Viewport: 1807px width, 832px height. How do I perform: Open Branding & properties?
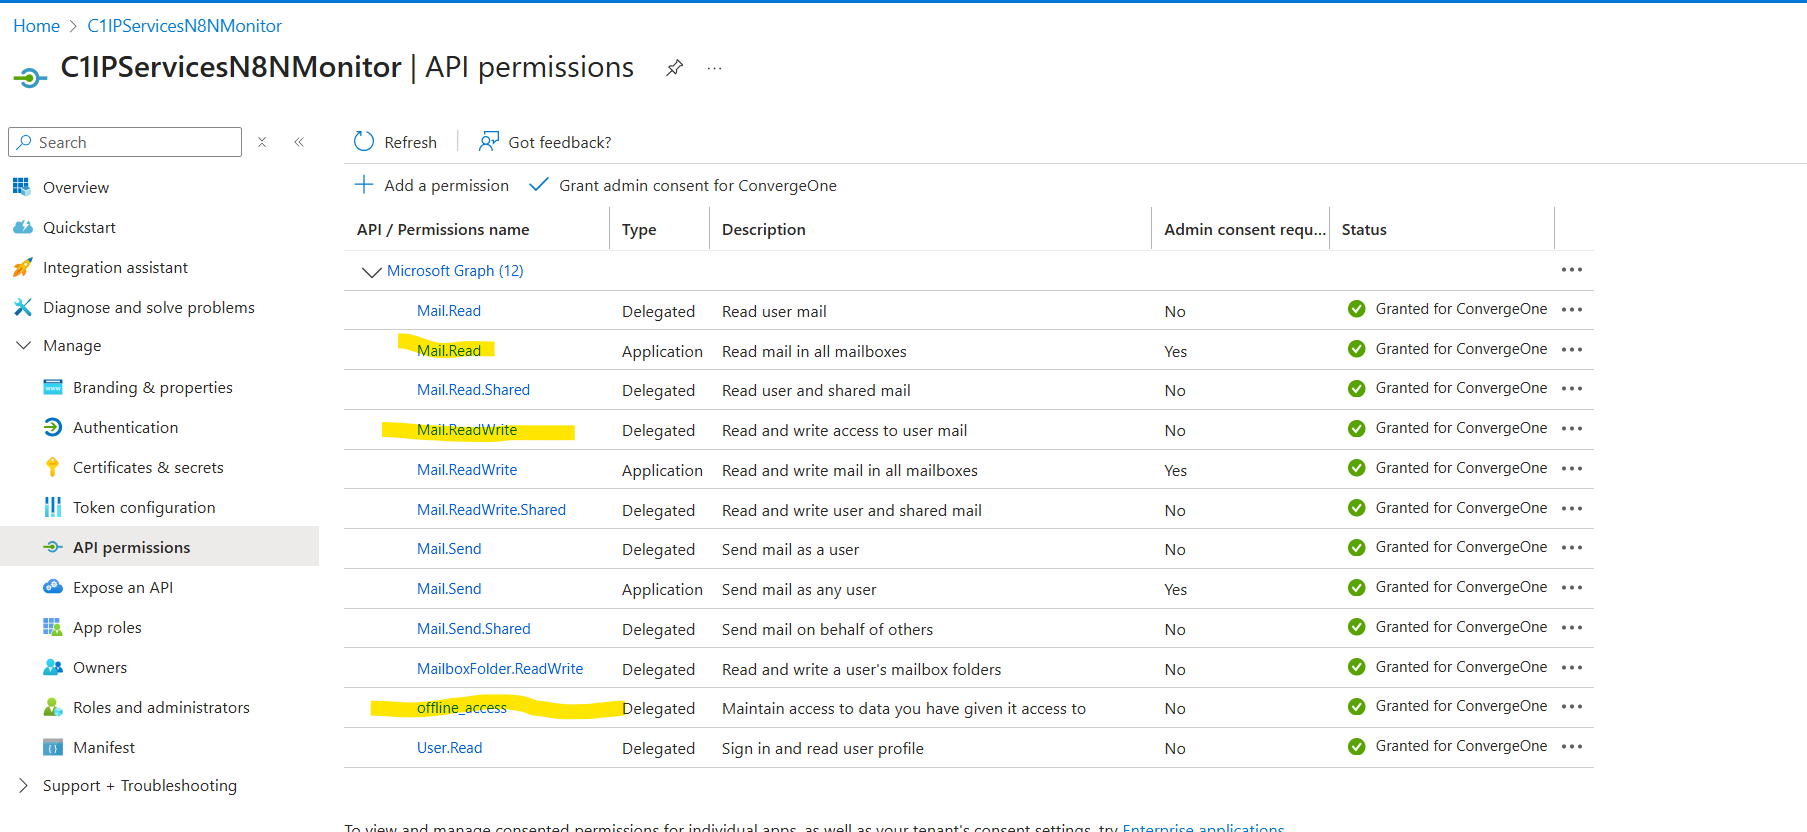pyautogui.click(x=152, y=387)
